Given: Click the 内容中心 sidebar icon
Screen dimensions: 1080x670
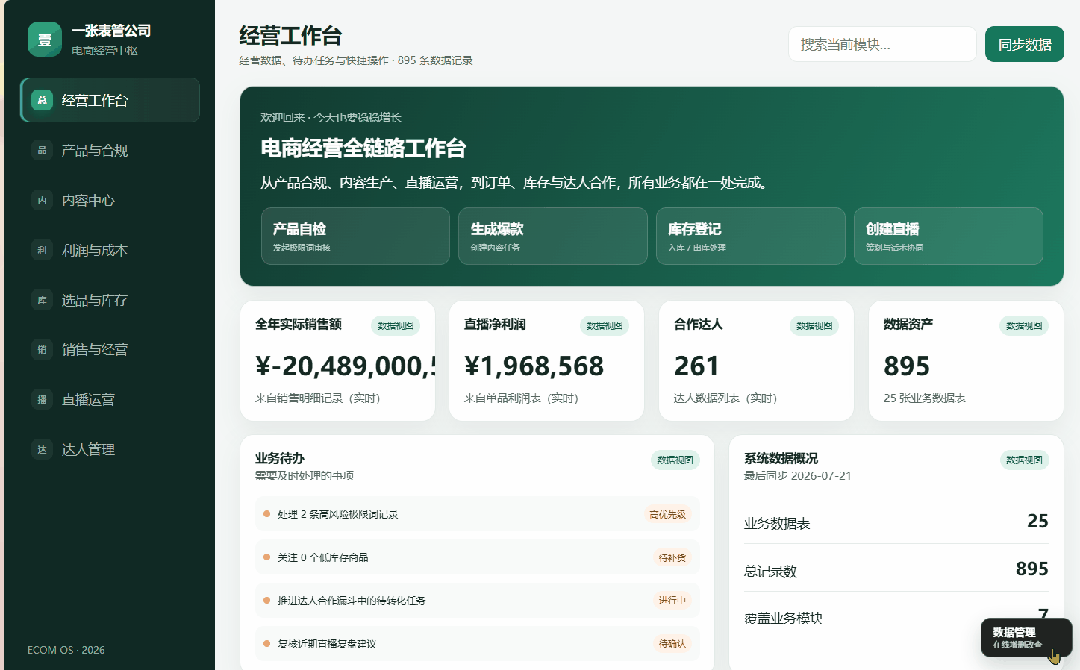Looking at the screenshot, I should coord(42,200).
